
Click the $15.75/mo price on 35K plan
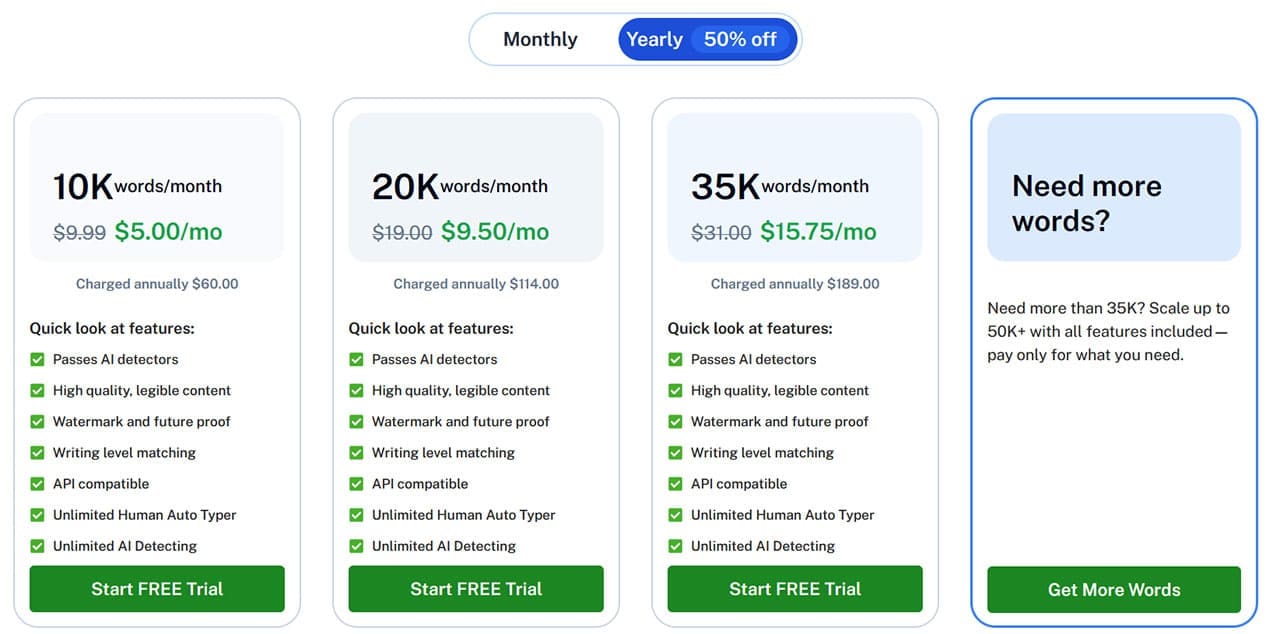point(818,232)
